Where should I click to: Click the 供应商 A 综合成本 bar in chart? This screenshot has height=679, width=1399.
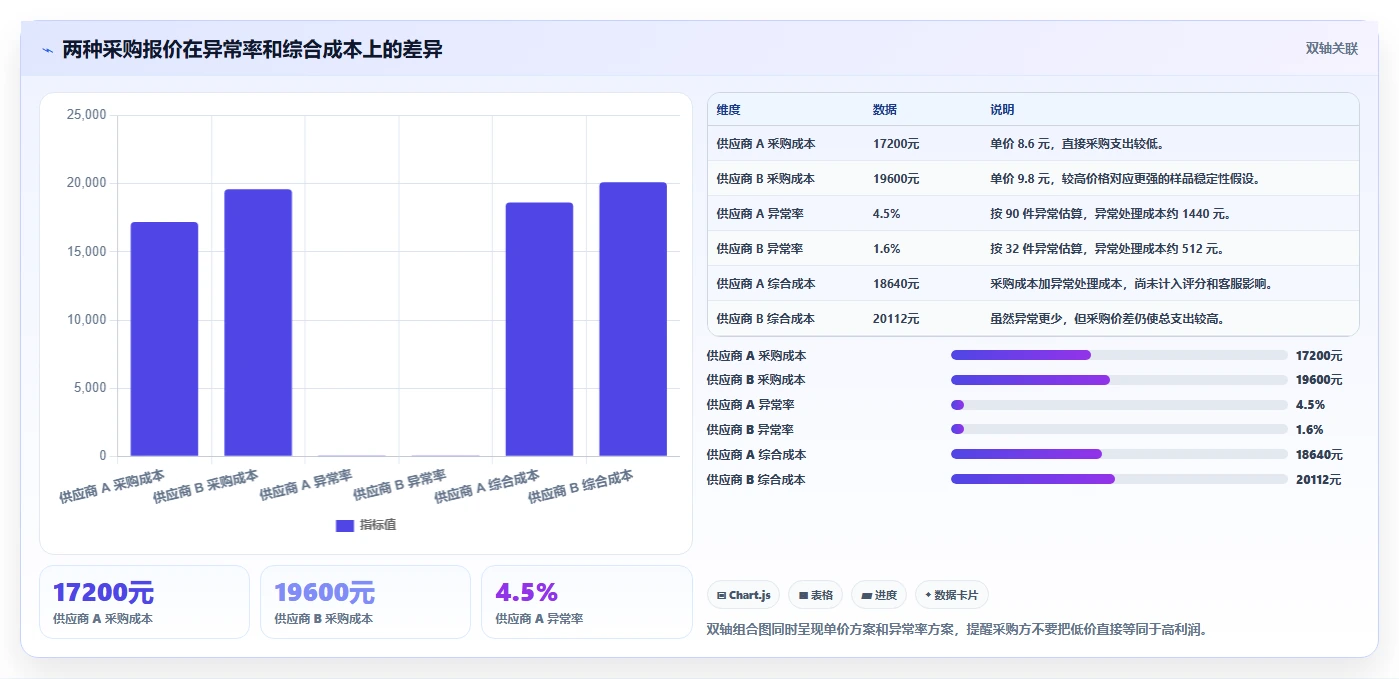tap(539, 329)
